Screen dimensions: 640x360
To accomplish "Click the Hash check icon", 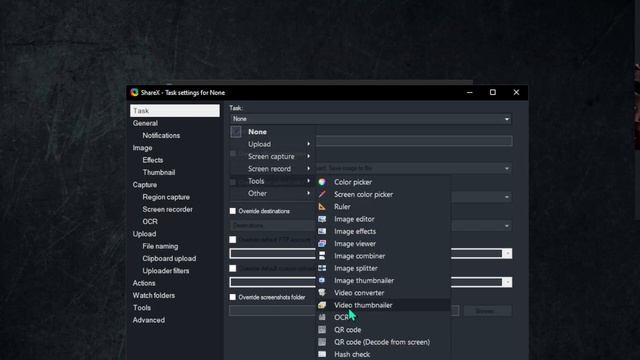I will (322, 354).
